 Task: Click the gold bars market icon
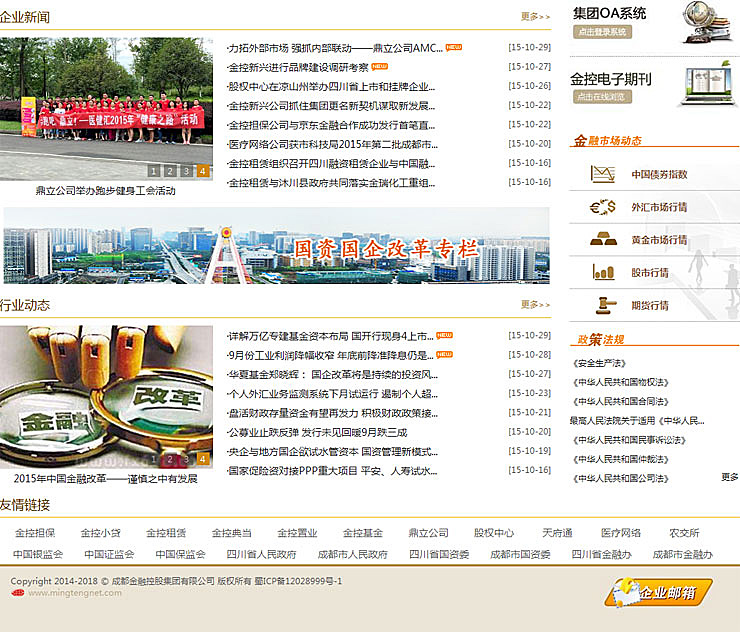(x=602, y=240)
